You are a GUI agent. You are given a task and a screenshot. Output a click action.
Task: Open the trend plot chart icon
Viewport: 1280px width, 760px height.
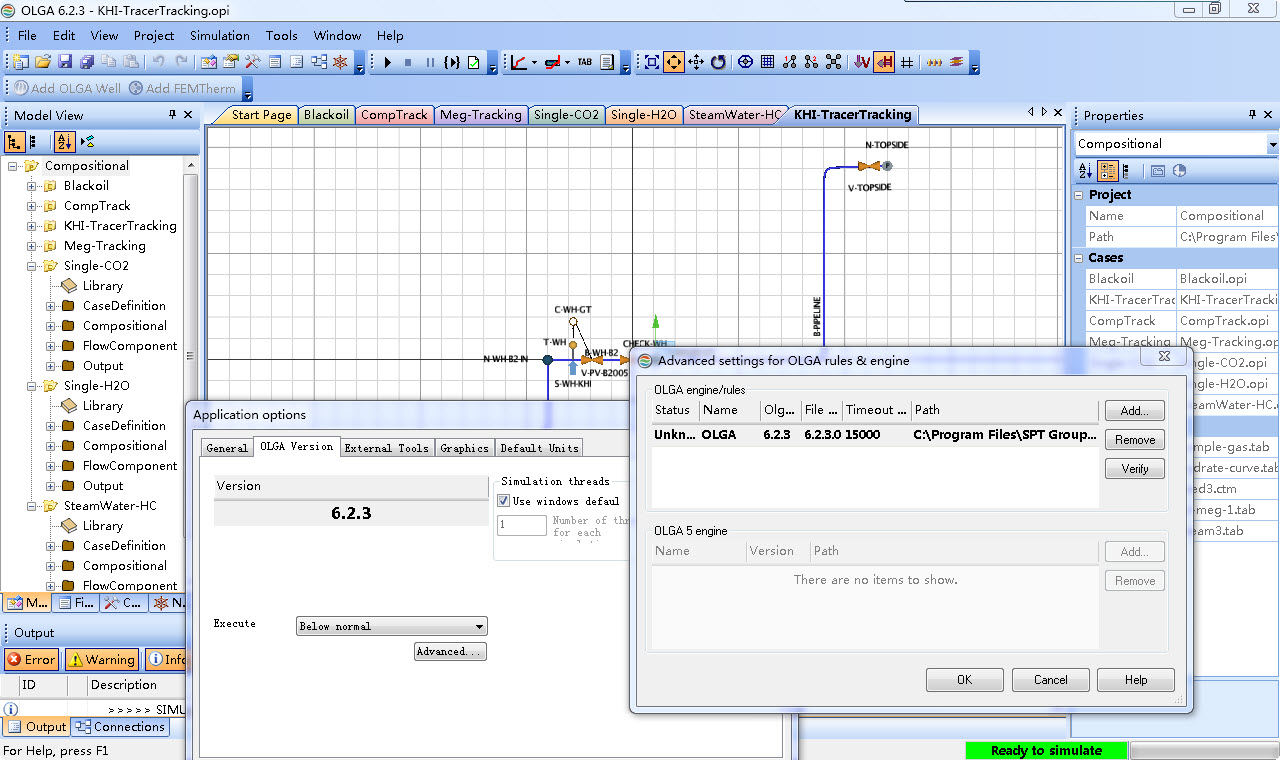point(519,62)
